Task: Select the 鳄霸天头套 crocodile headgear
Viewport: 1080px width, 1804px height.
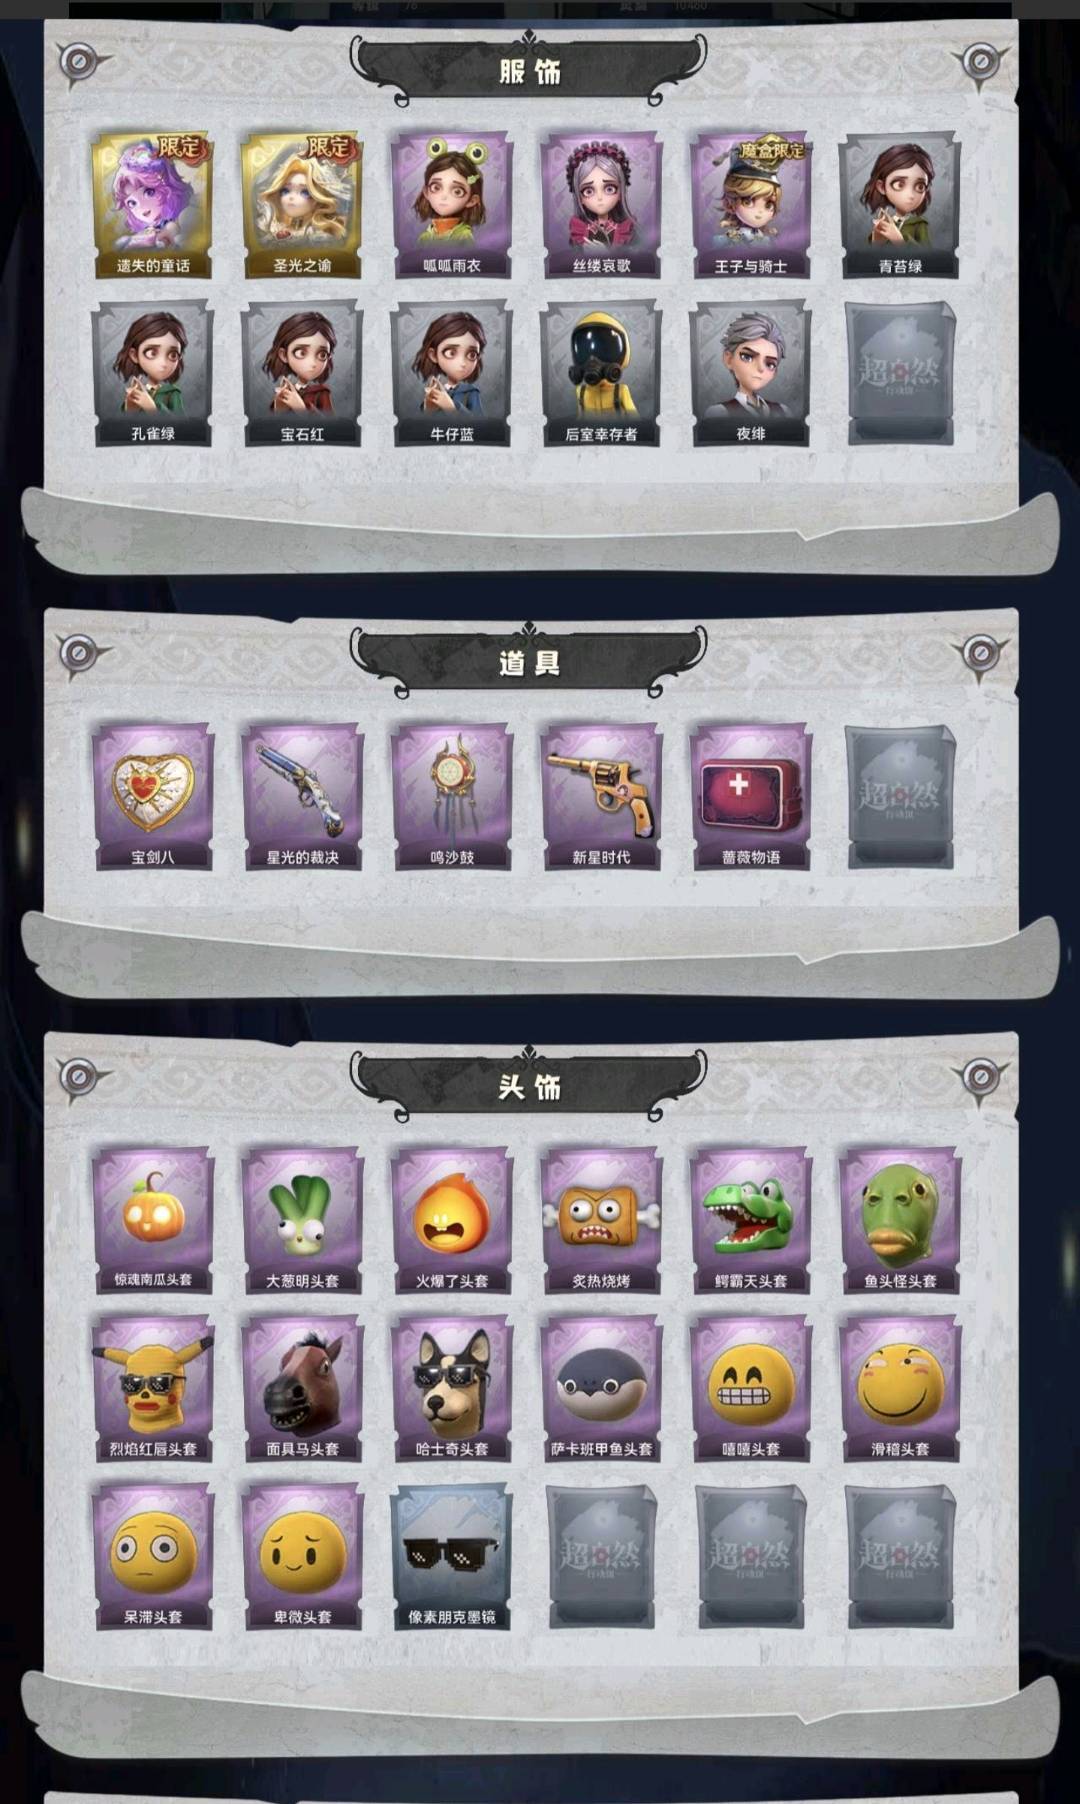Action: [x=751, y=1220]
